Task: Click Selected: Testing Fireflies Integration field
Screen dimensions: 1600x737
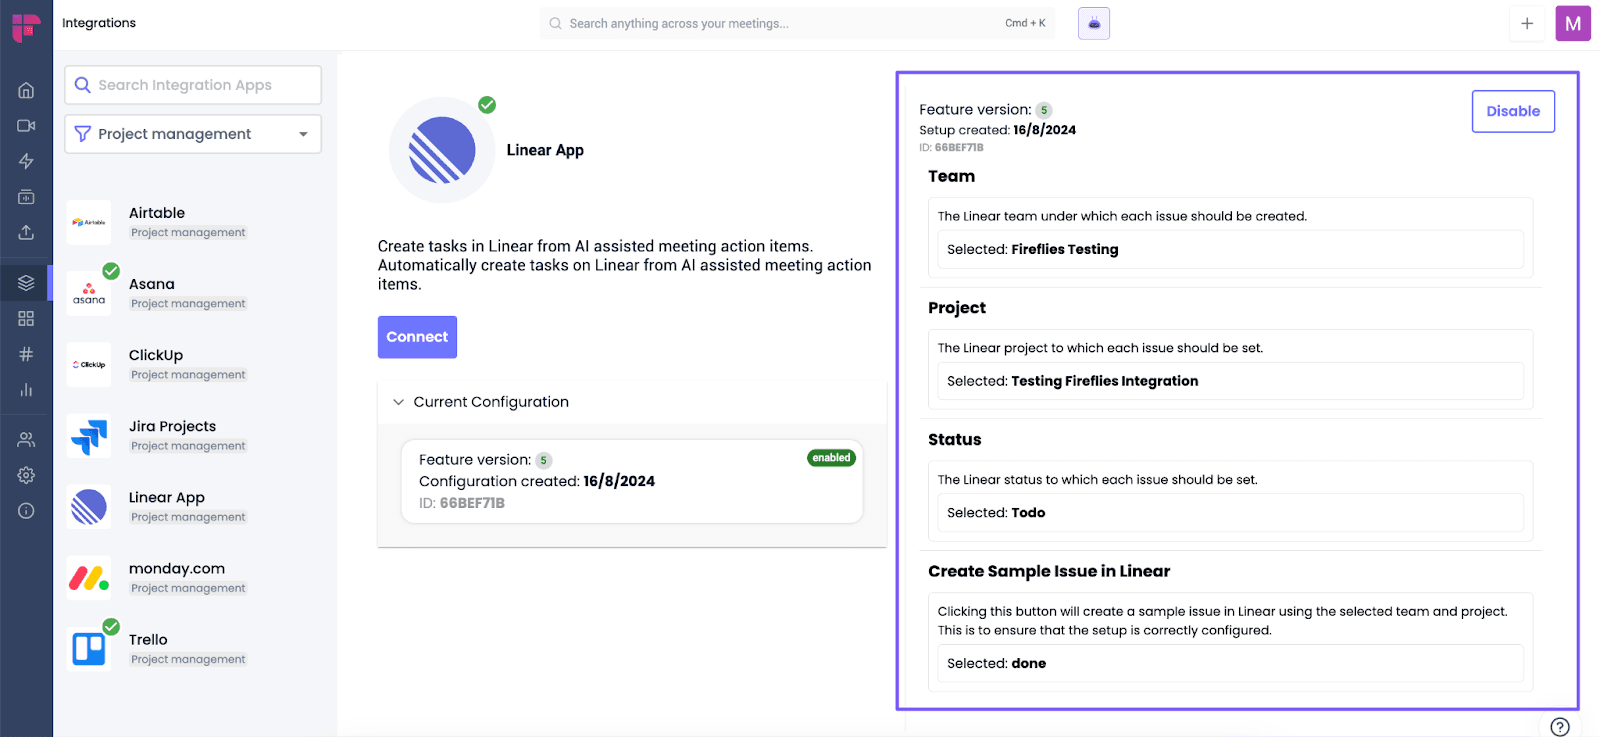Action: point(1230,381)
